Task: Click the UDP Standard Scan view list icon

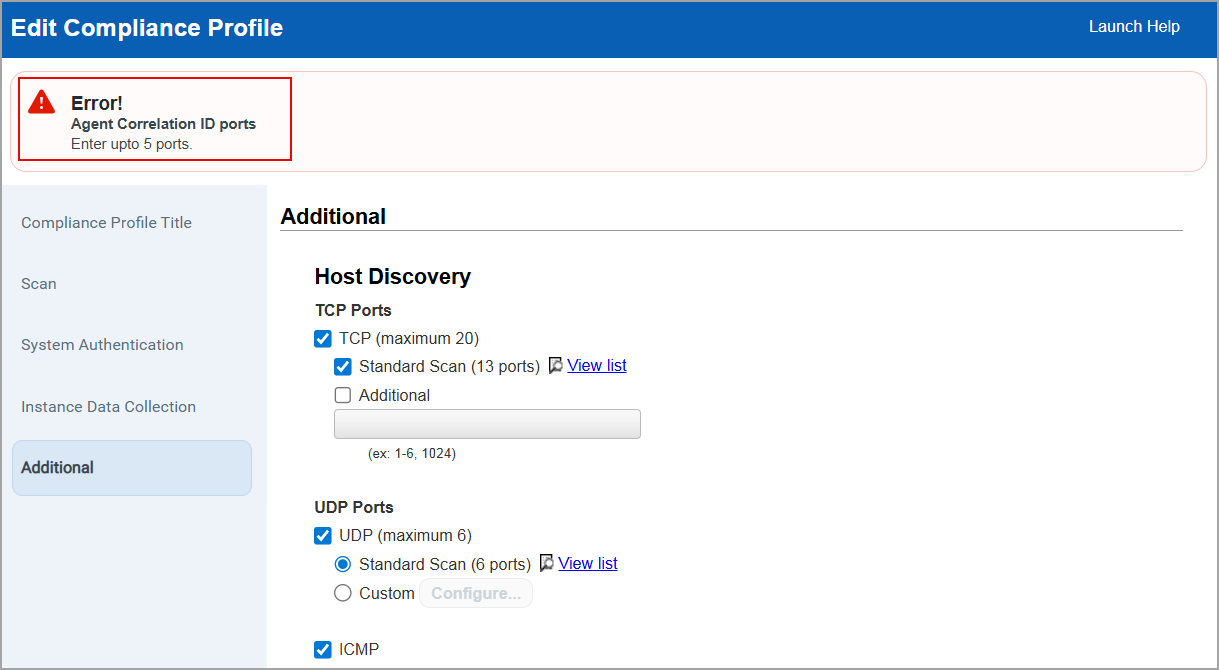Action: pos(547,564)
